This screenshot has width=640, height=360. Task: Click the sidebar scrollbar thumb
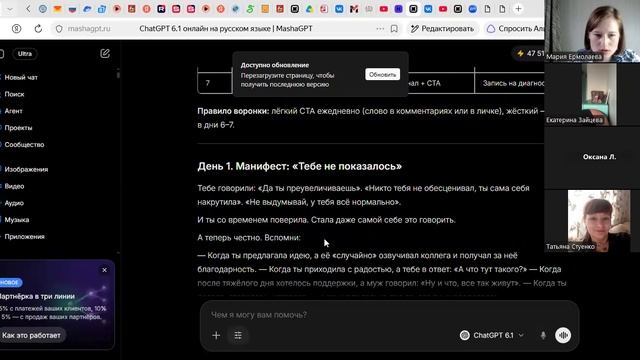(x=118, y=74)
